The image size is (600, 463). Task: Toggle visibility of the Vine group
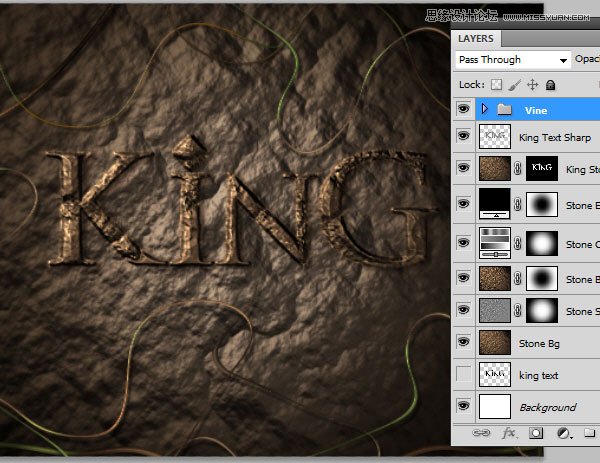(x=463, y=109)
